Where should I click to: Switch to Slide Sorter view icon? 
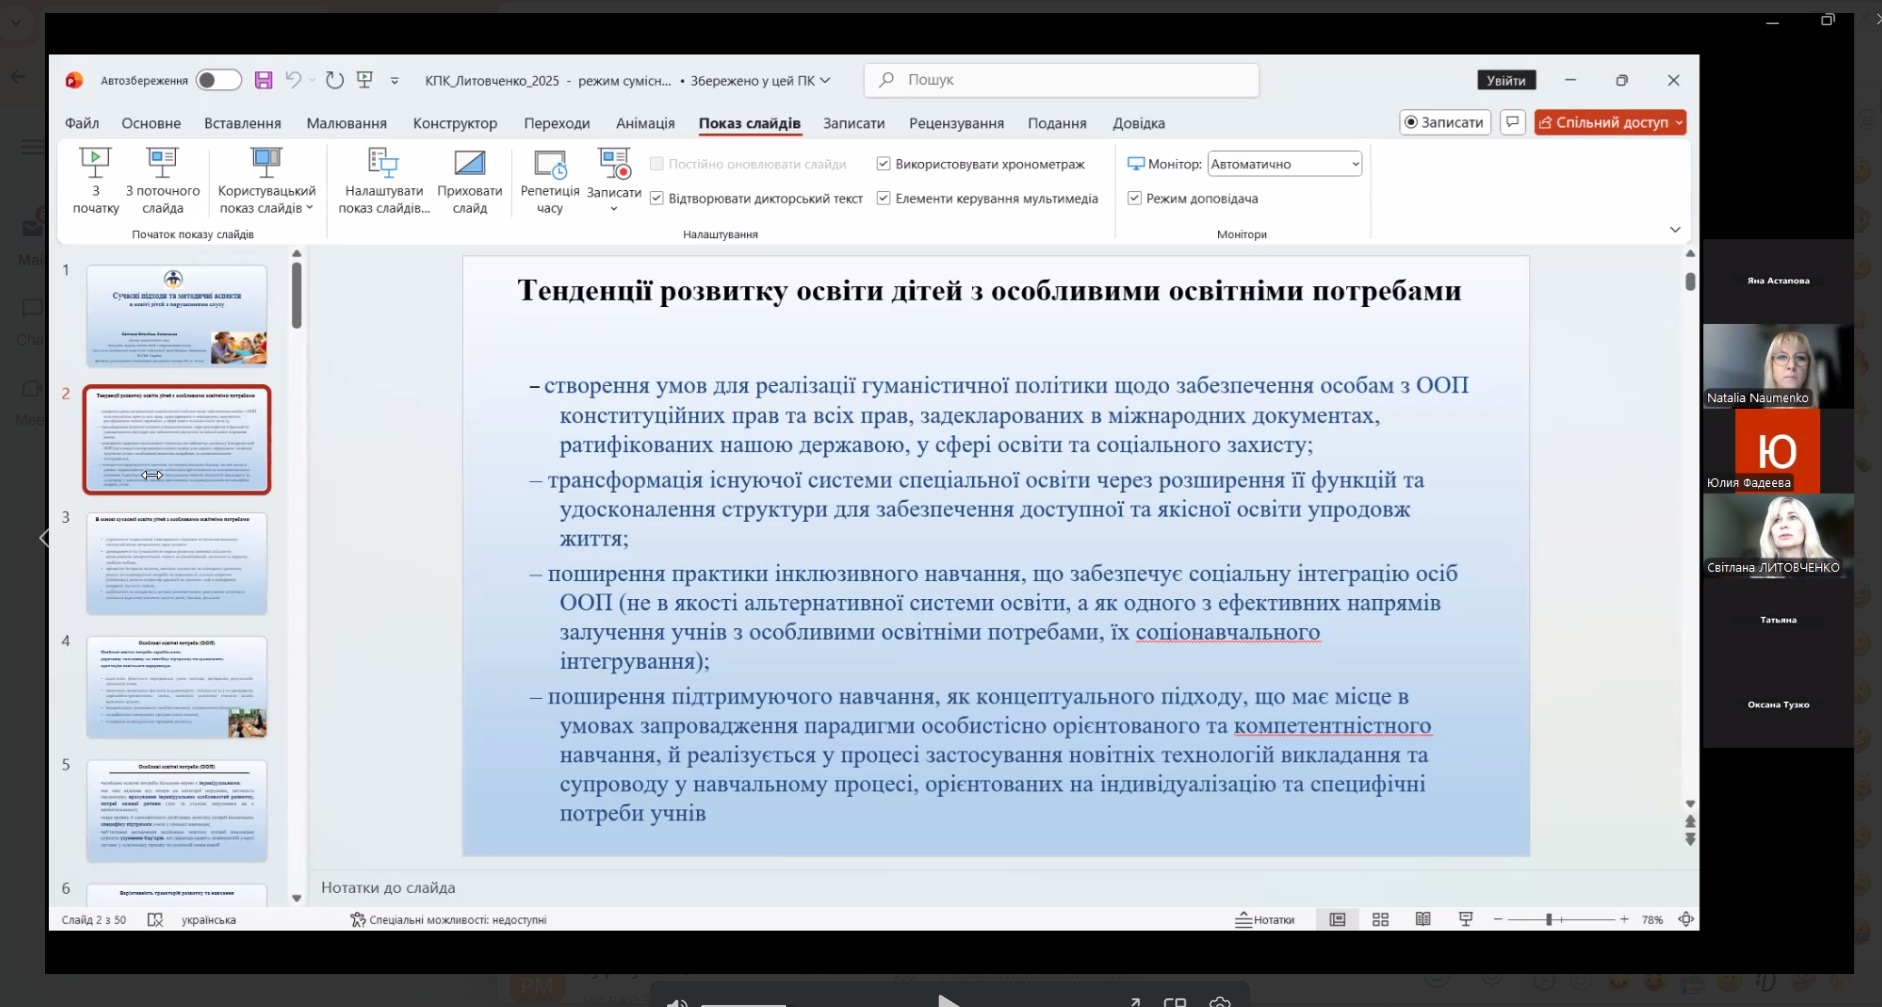pyautogui.click(x=1380, y=919)
